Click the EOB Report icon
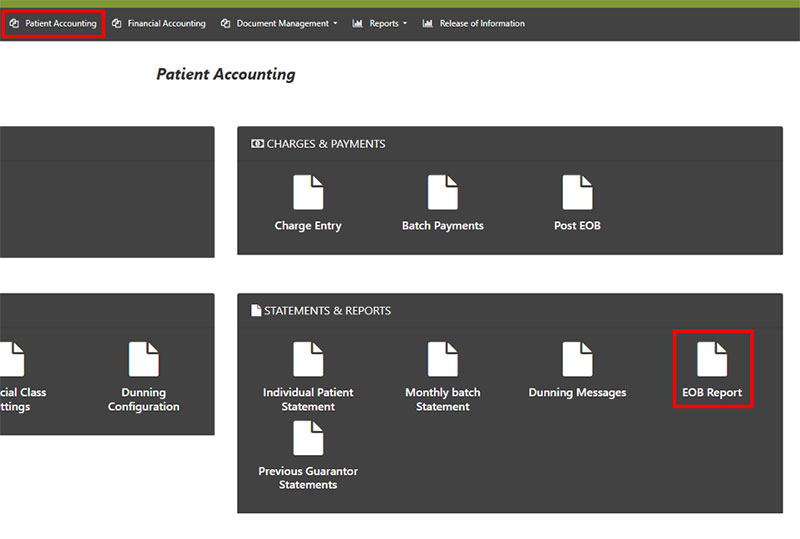The image size is (800, 539). click(x=712, y=359)
